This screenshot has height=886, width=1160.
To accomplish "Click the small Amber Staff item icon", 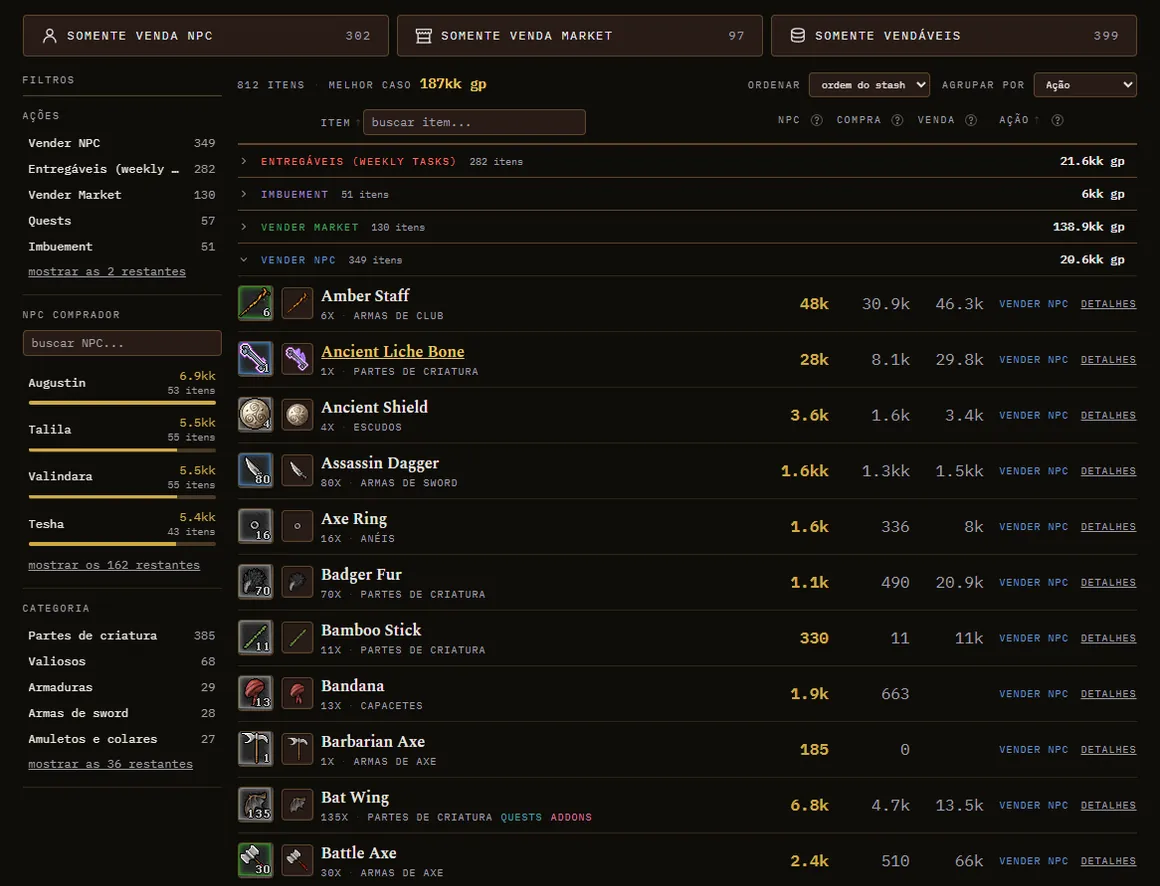I will [x=297, y=303].
